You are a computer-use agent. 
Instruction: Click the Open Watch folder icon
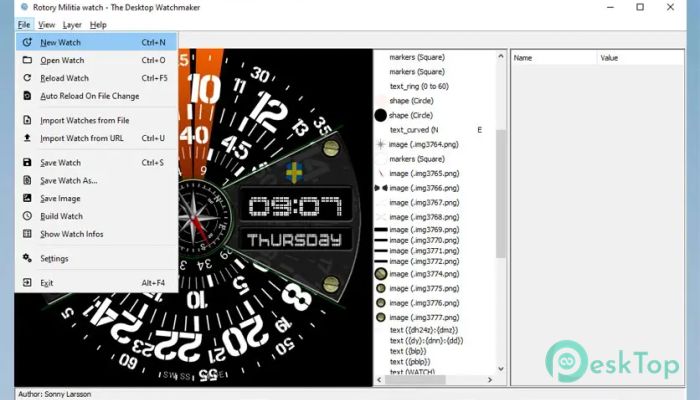click(x=27, y=60)
